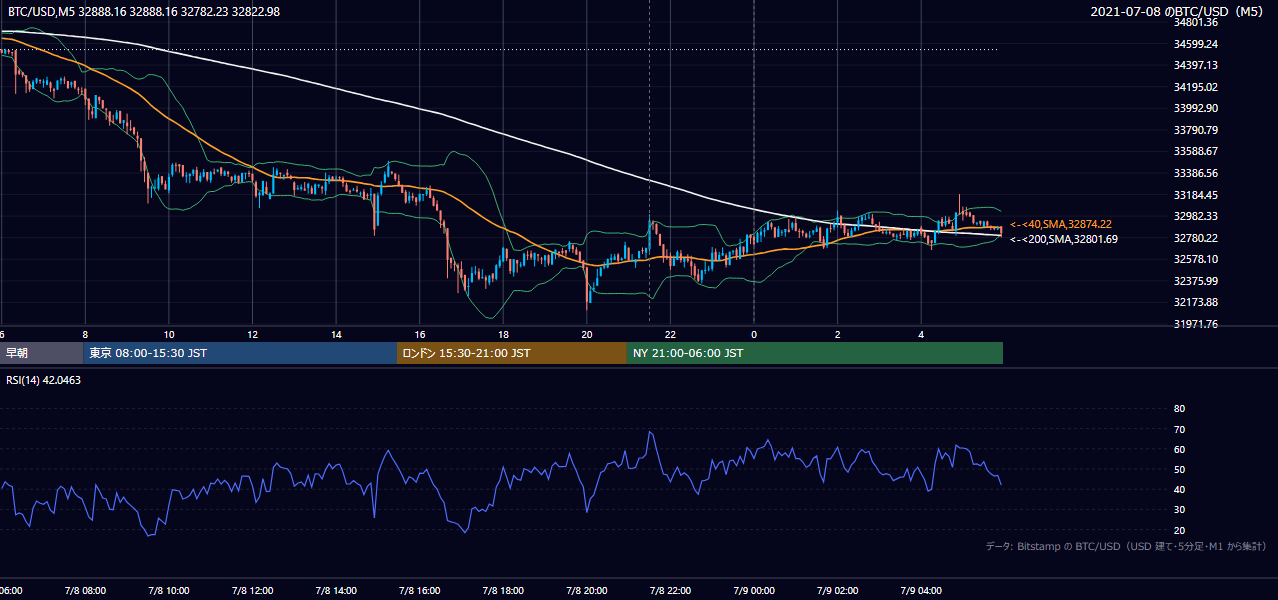Select price axis value 32780.22

1196,238
